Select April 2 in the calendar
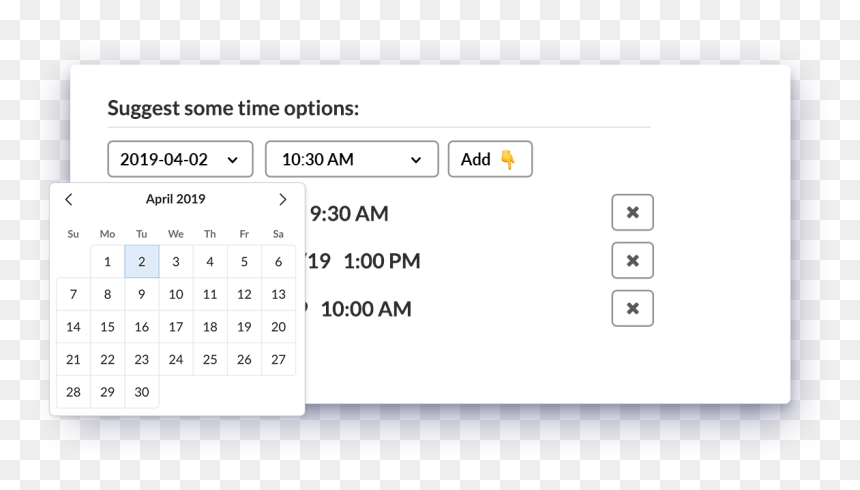This screenshot has width=860, height=490. 142,262
